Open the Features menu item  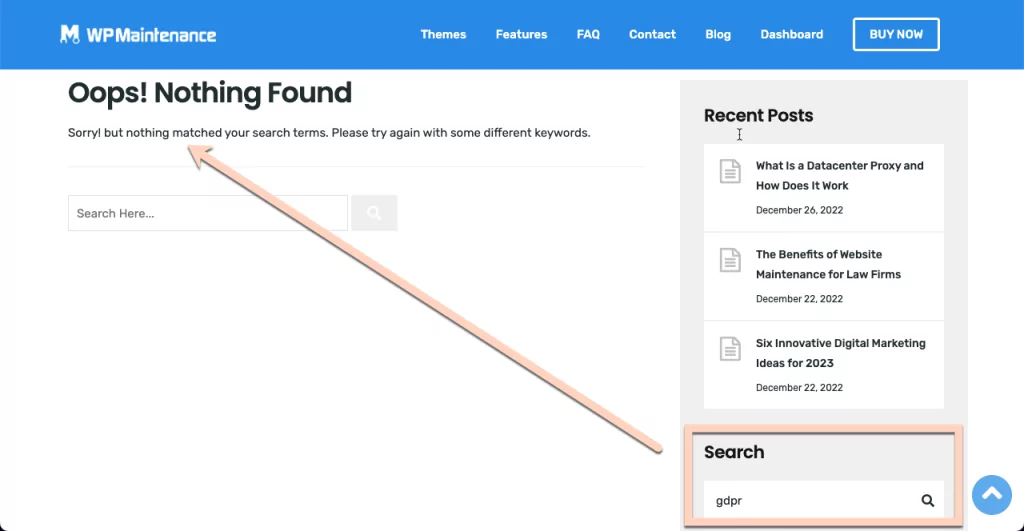[x=521, y=35]
